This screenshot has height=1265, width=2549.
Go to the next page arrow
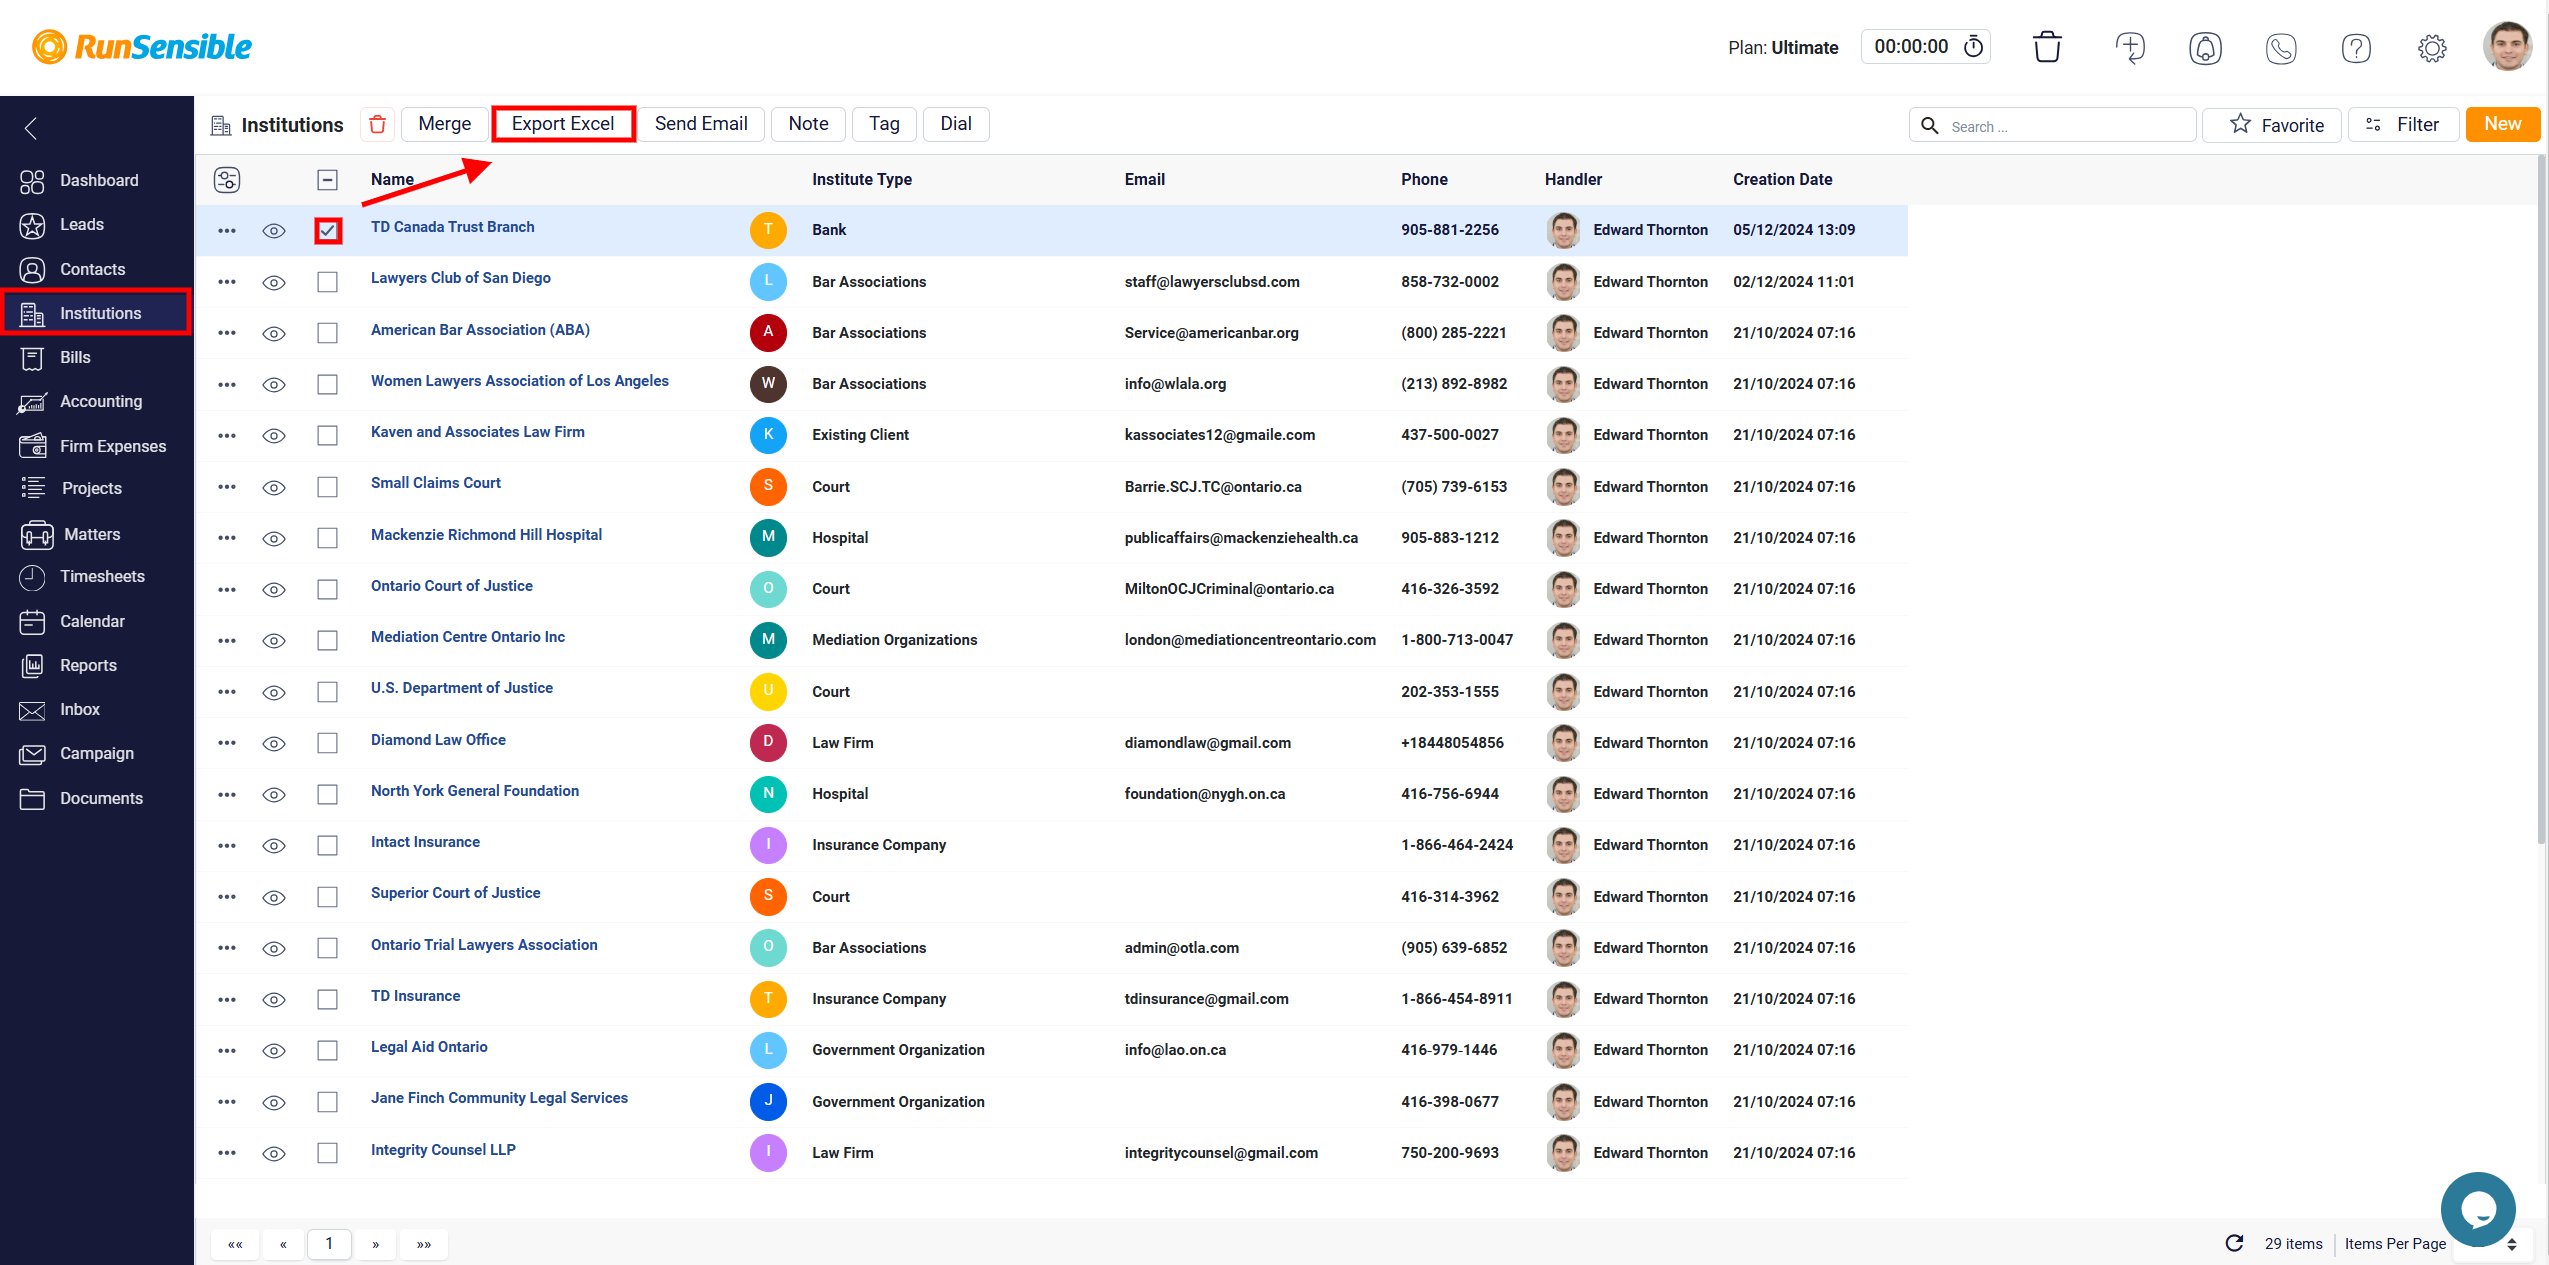pyautogui.click(x=376, y=1244)
